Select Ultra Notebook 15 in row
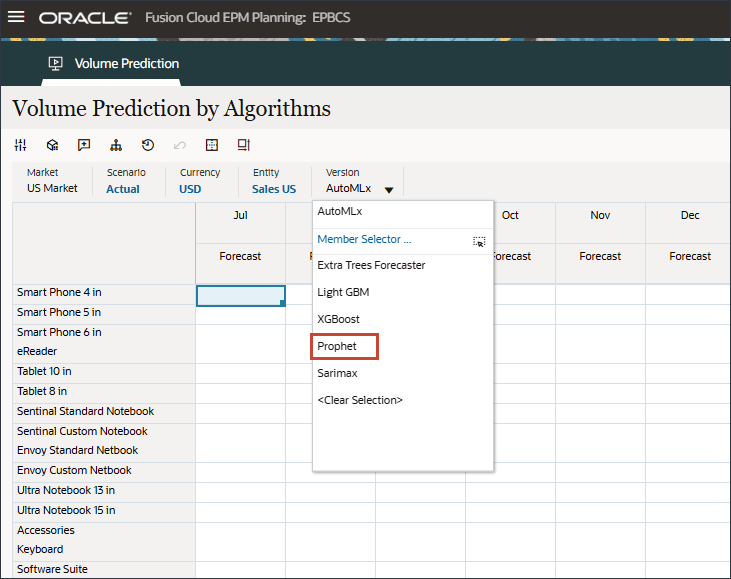 click(66, 511)
